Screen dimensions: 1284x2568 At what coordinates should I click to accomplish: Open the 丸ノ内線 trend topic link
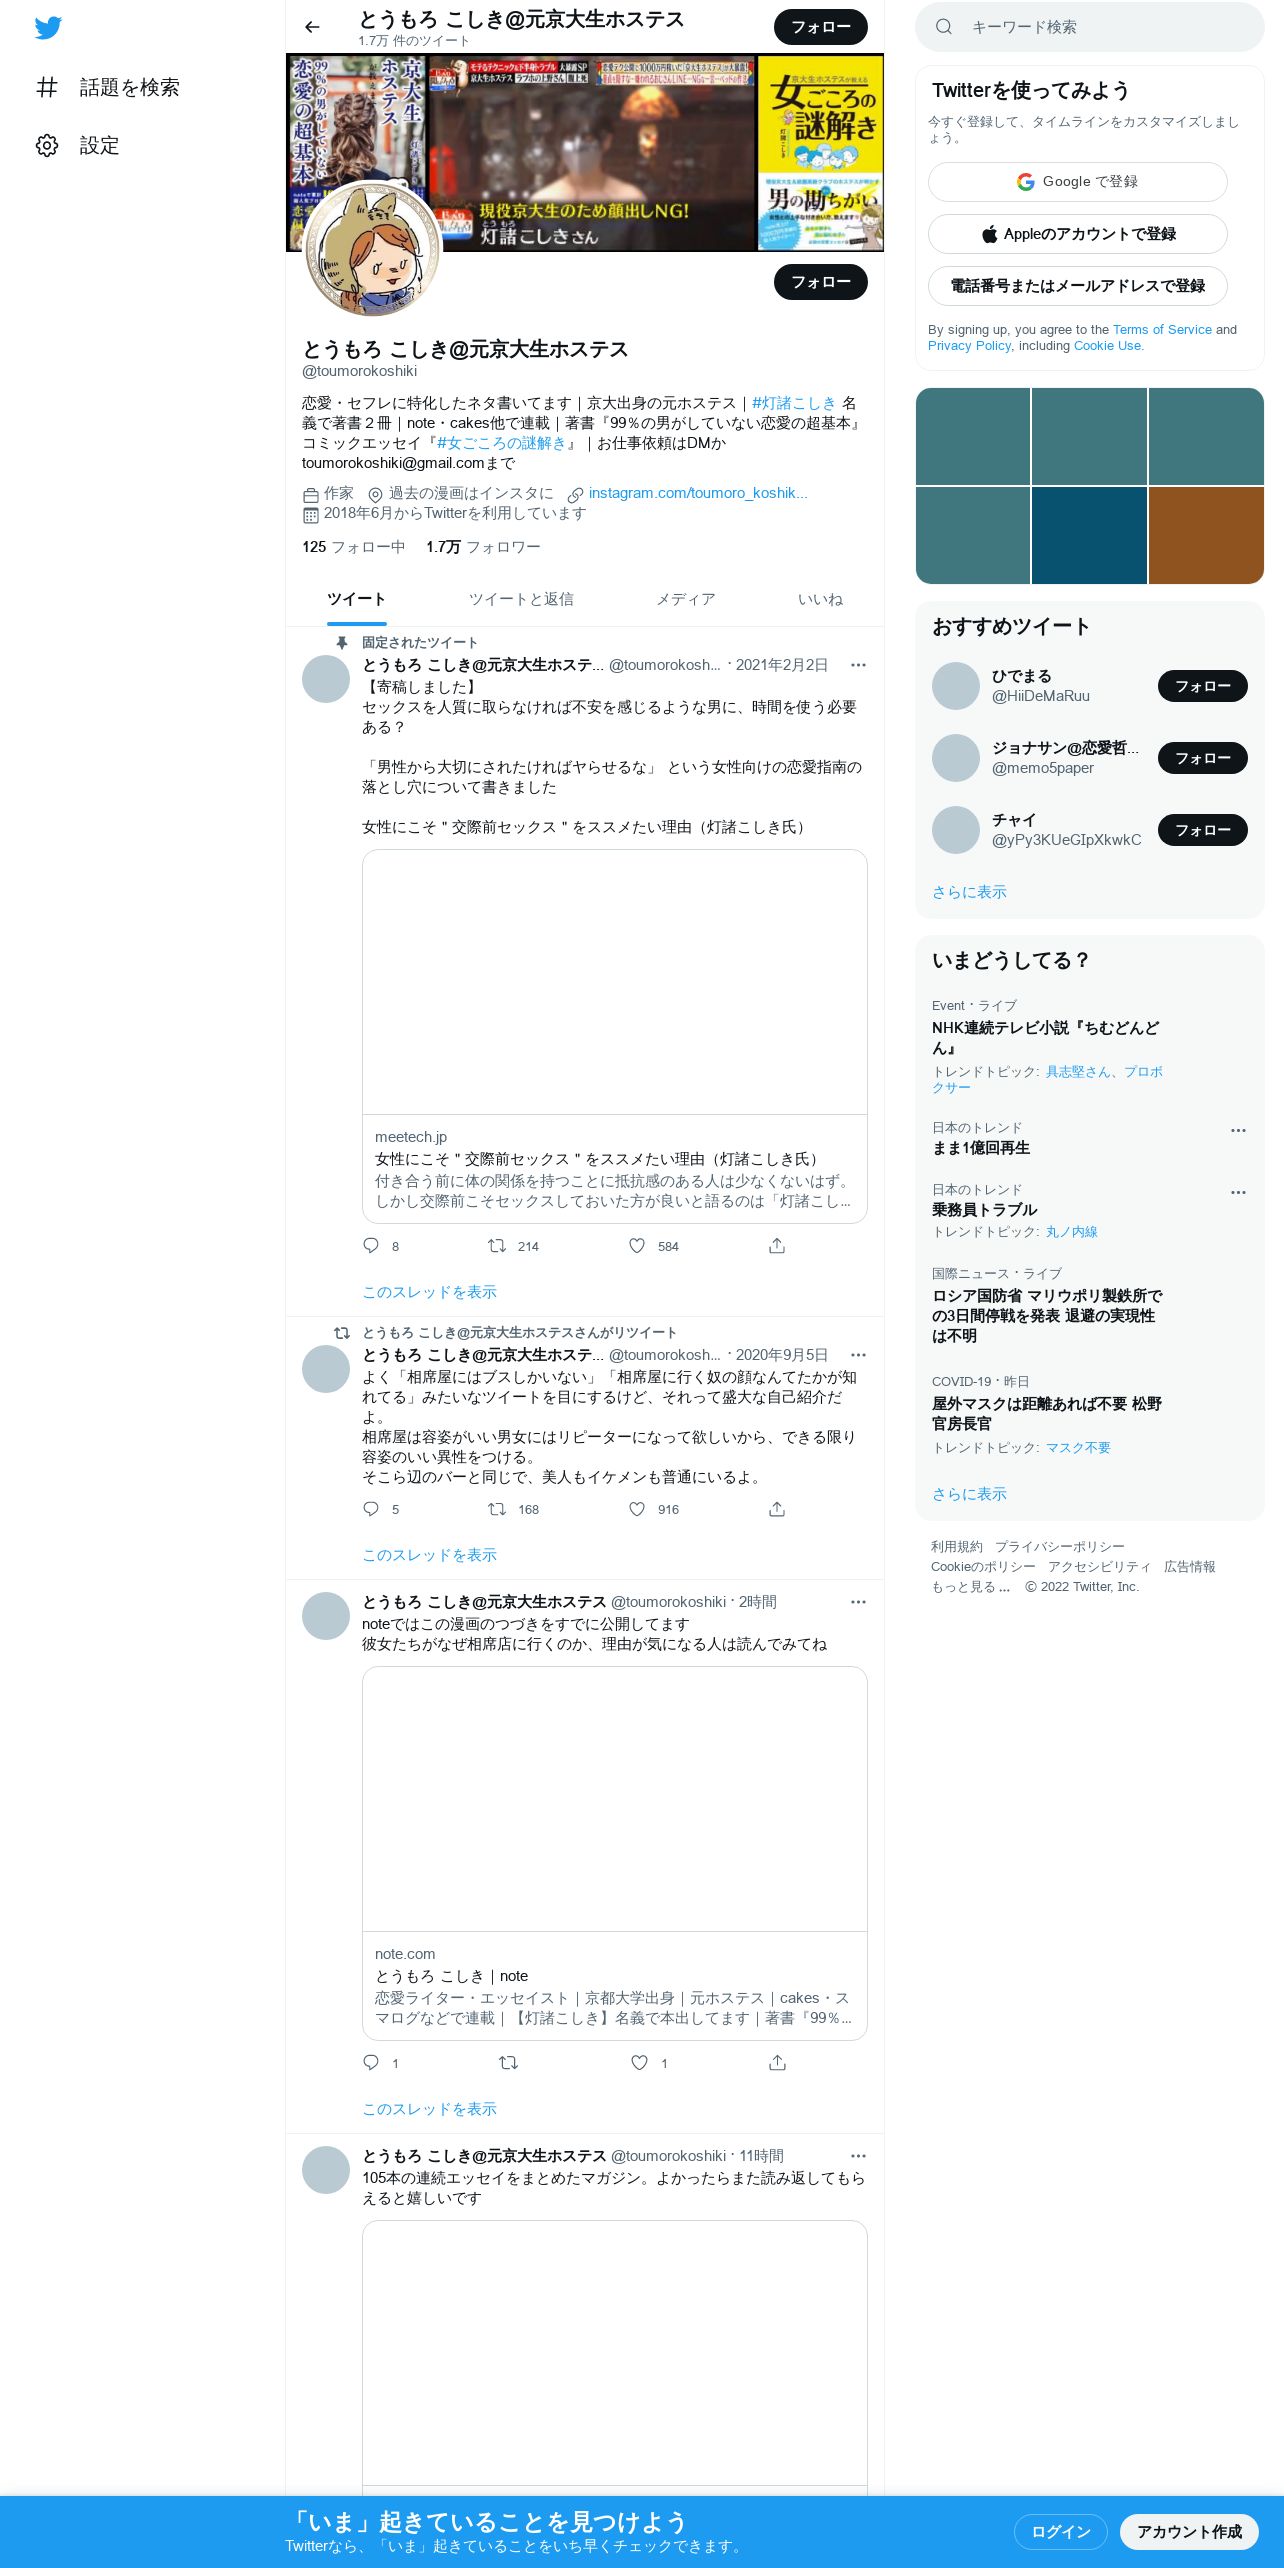coord(1072,1232)
